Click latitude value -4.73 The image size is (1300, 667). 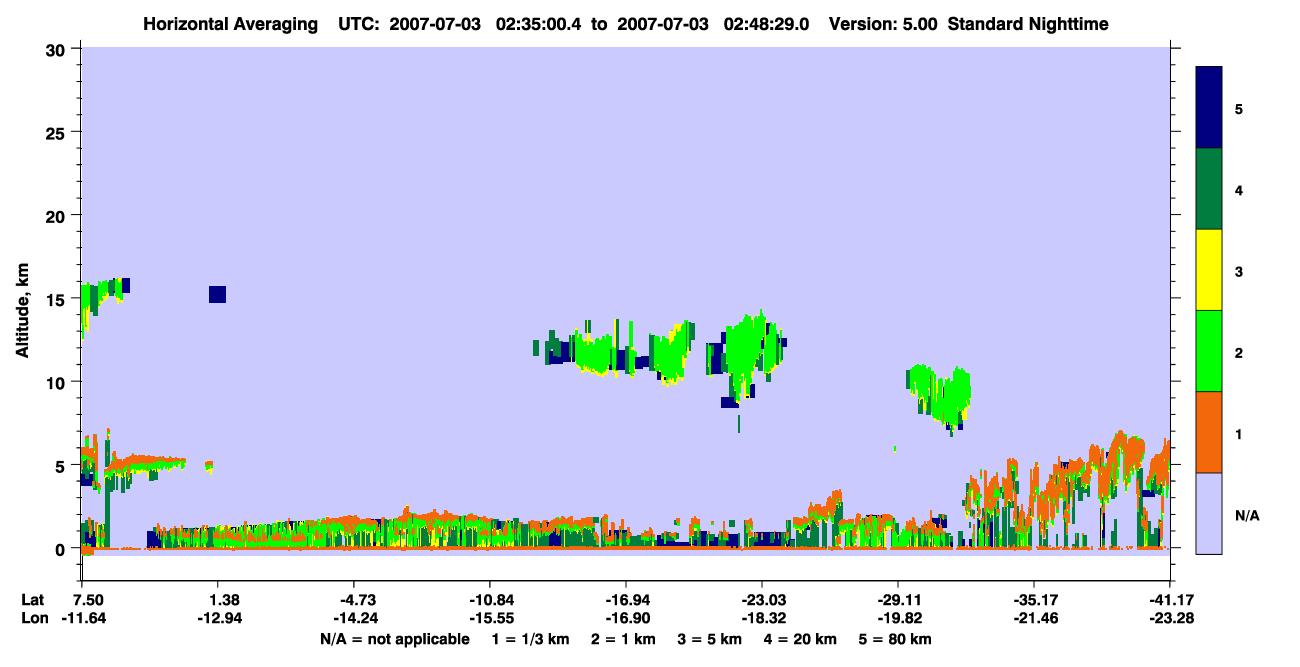(356, 600)
